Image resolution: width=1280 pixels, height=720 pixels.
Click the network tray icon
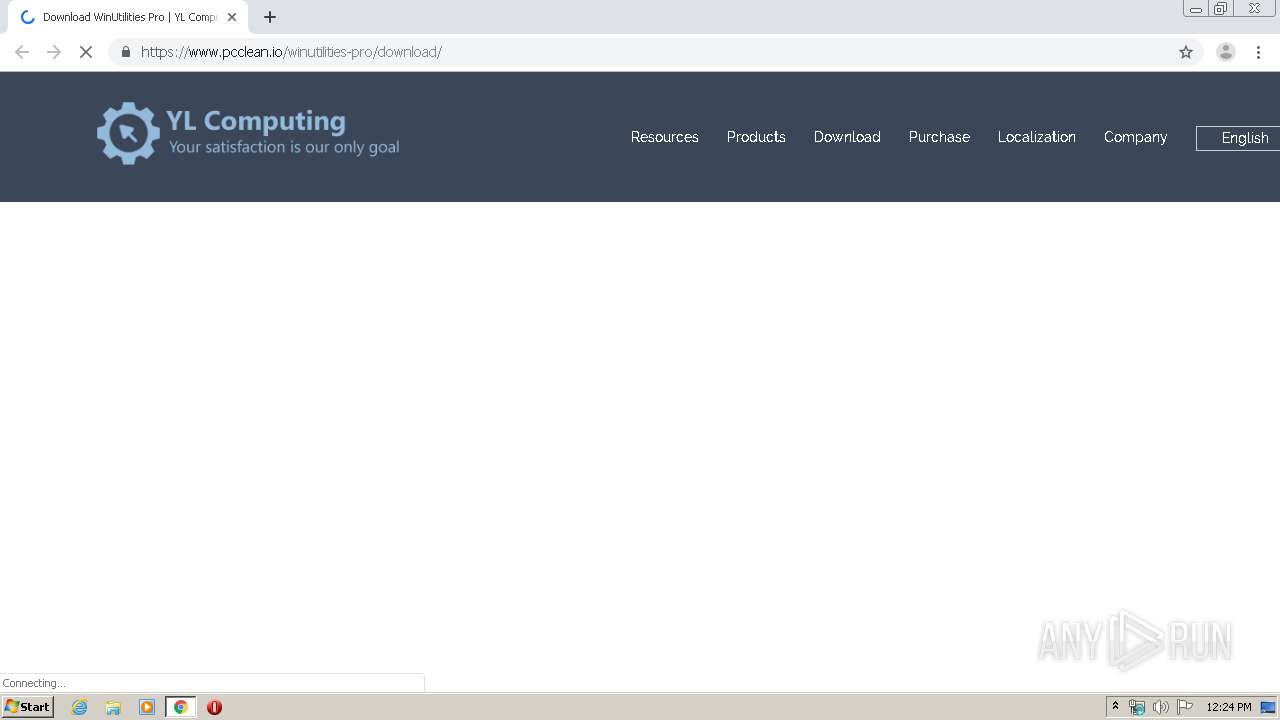coord(1137,707)
